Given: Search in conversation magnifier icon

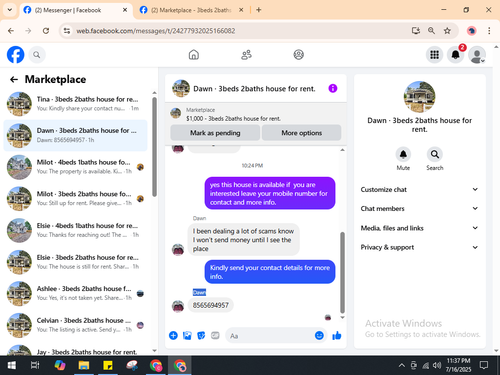Looking at the screenshot, I should (435, 154).
